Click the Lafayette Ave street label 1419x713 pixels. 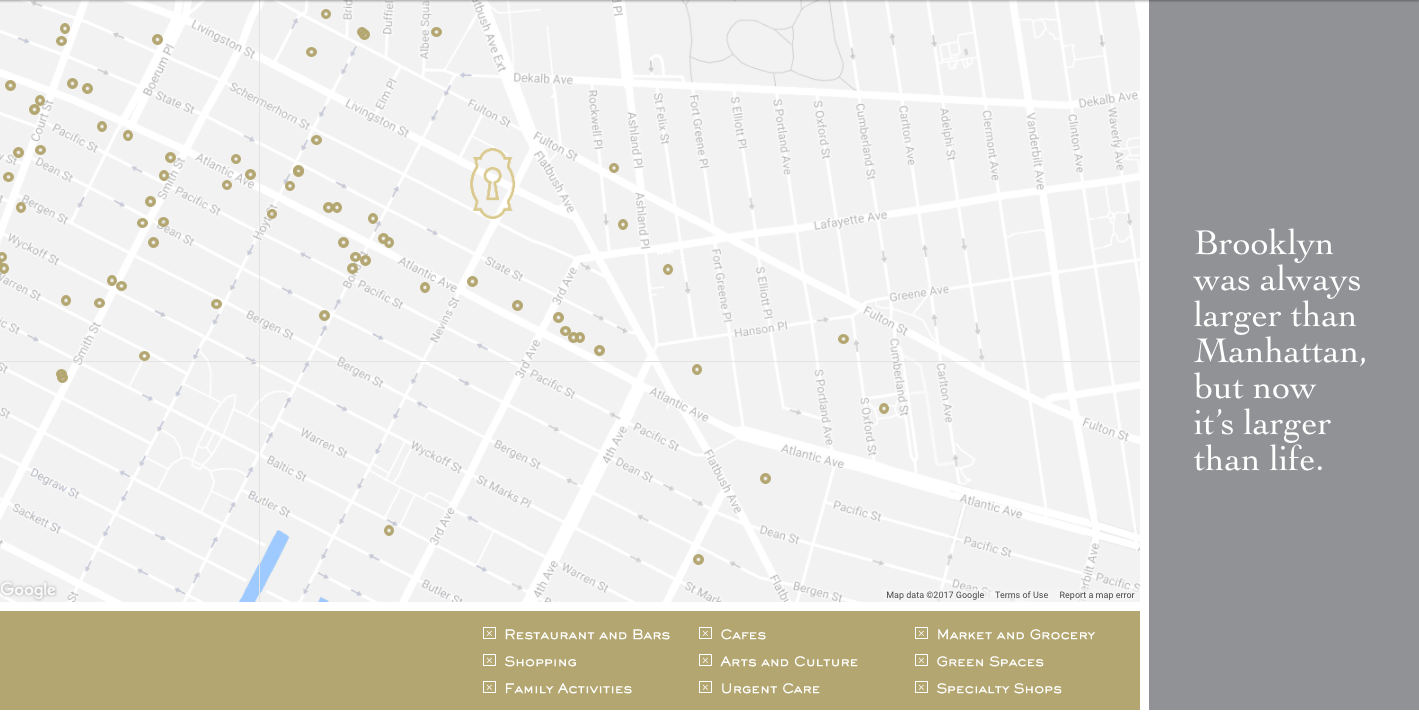coord(851,219)
